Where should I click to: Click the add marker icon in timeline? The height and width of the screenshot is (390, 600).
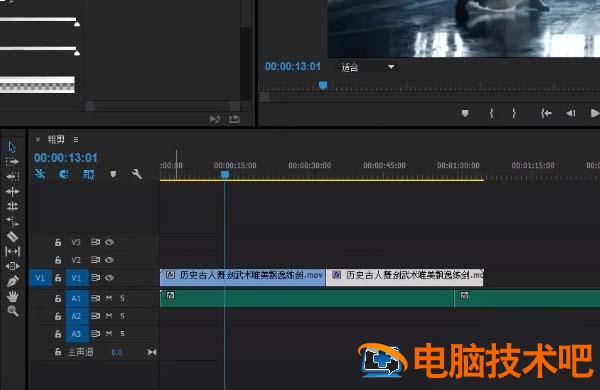coord(113,174)
